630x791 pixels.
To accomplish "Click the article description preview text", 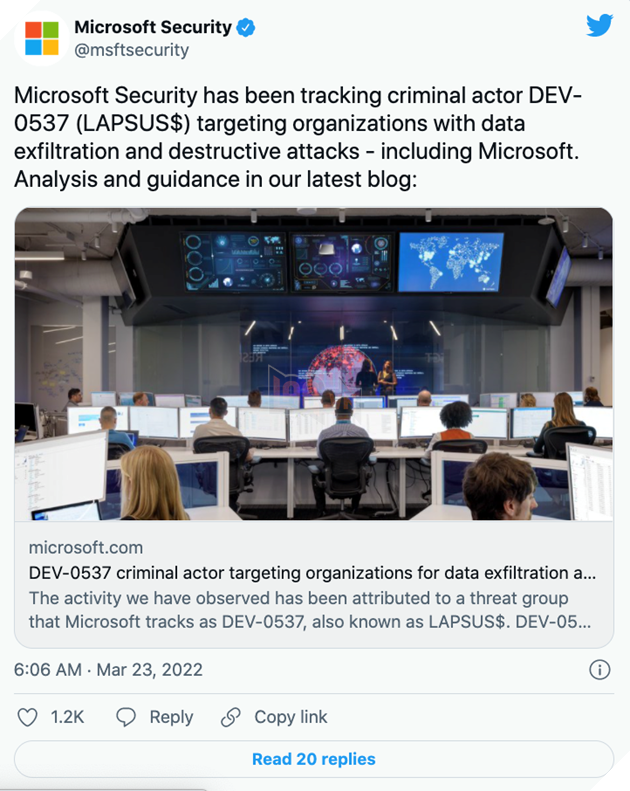I will pos(312,610).
